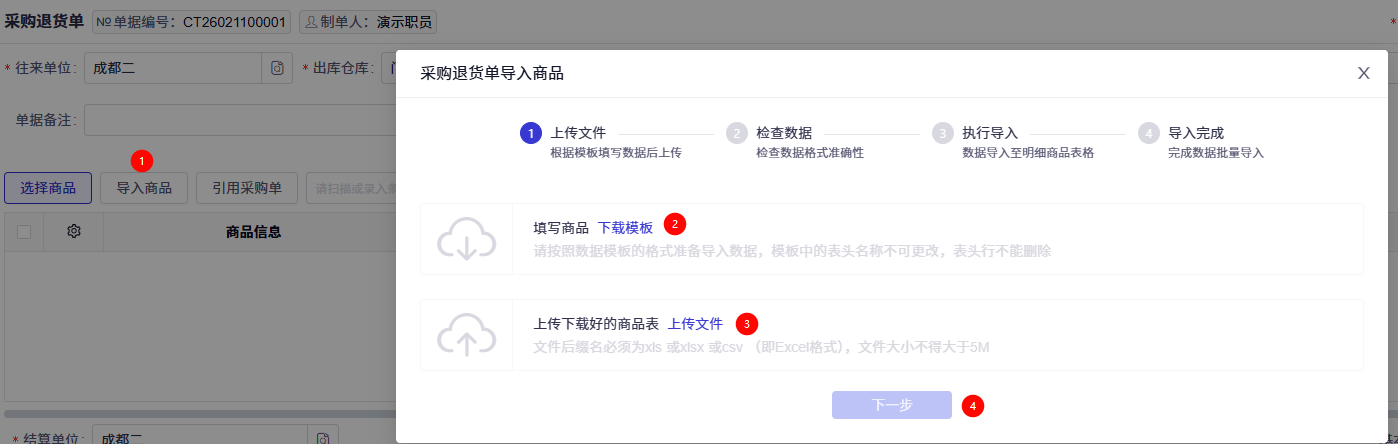Image resolution: width=1398 pixels, height=444 pixels.
Task: Open the 往来单位 picker icon
Action: [x=278, y=68]
